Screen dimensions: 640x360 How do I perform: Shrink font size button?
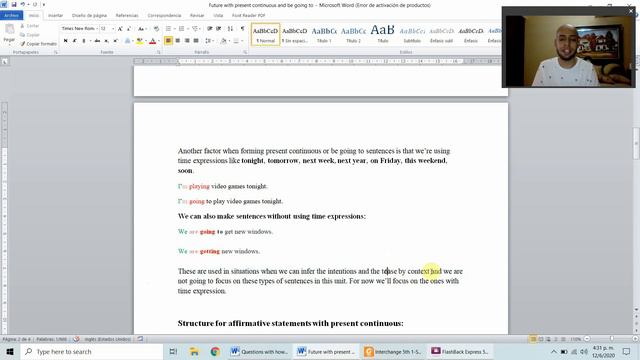click(x=129, y=29)
